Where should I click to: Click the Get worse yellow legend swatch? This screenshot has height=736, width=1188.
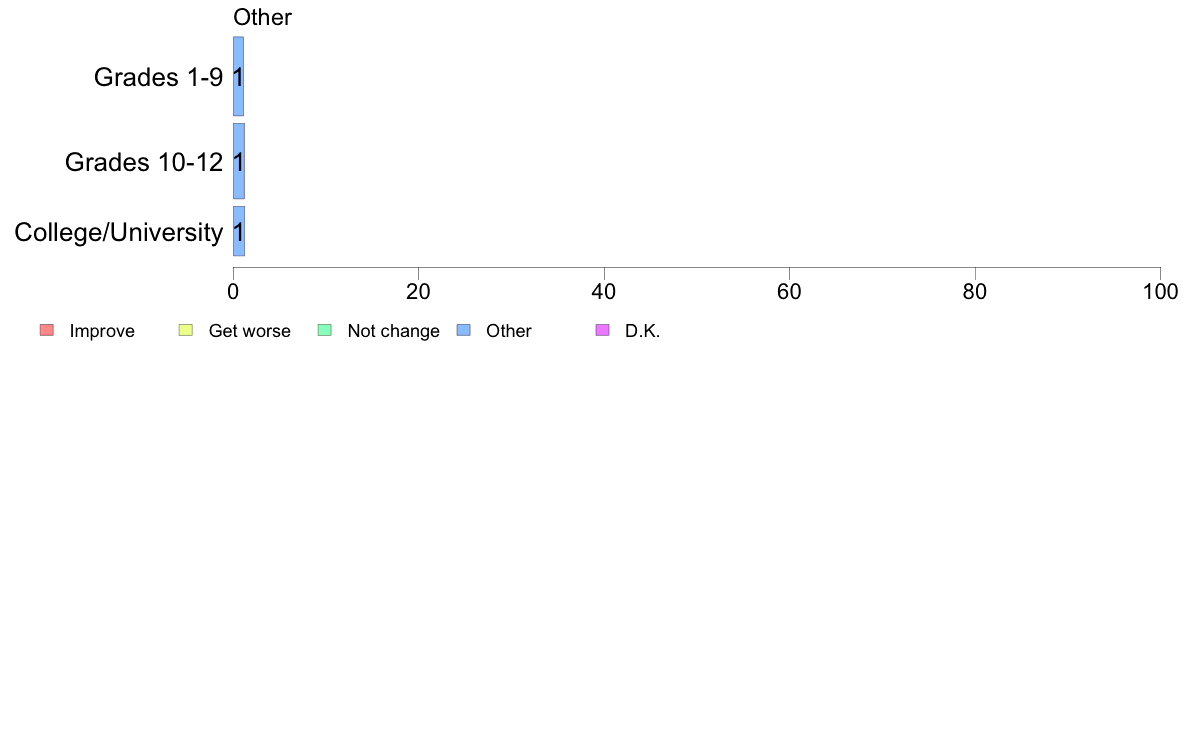click(x=186, y=330)
